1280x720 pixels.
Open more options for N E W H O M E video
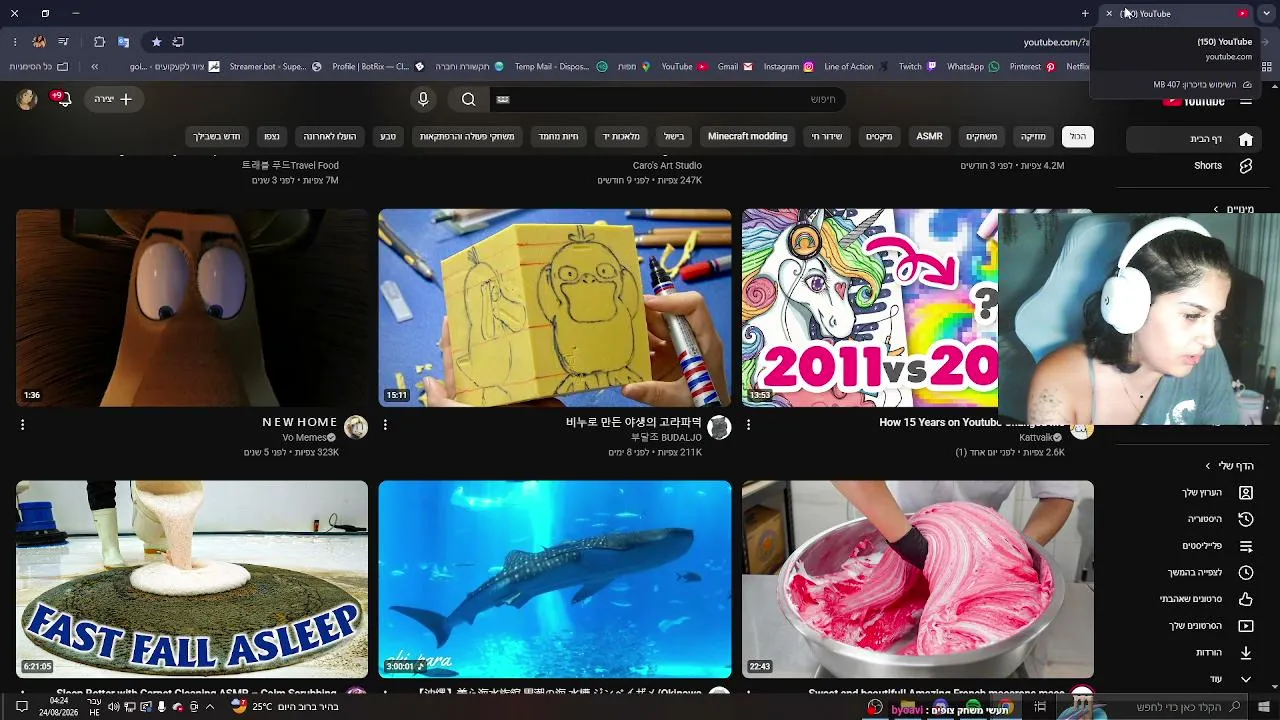(x=22, y=425)
